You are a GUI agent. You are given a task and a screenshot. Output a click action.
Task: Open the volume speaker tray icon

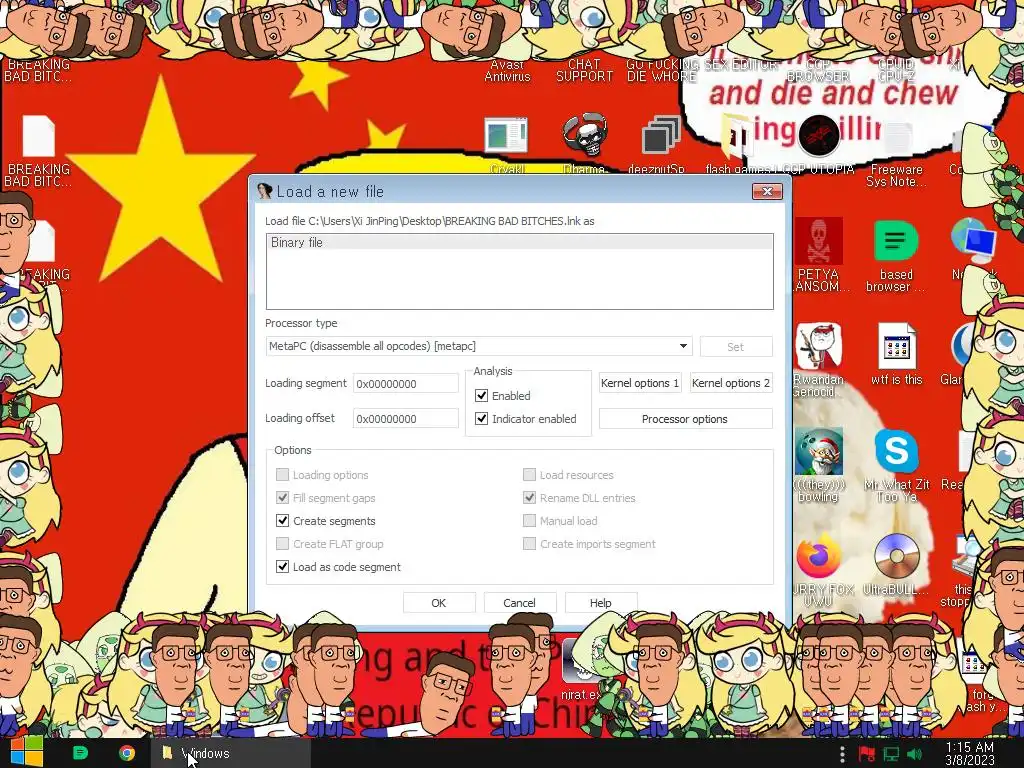click(x=914, y=754)
